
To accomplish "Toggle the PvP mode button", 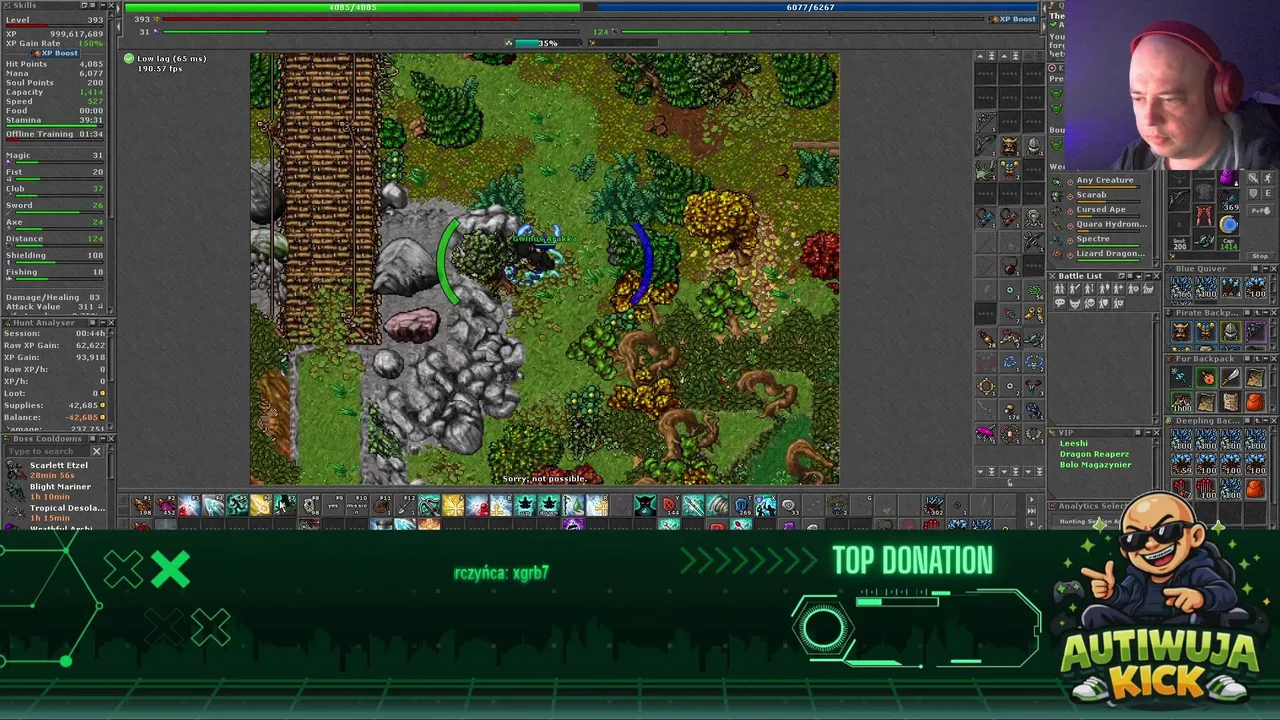I will pyautogui.click(x=1261, y=211).
